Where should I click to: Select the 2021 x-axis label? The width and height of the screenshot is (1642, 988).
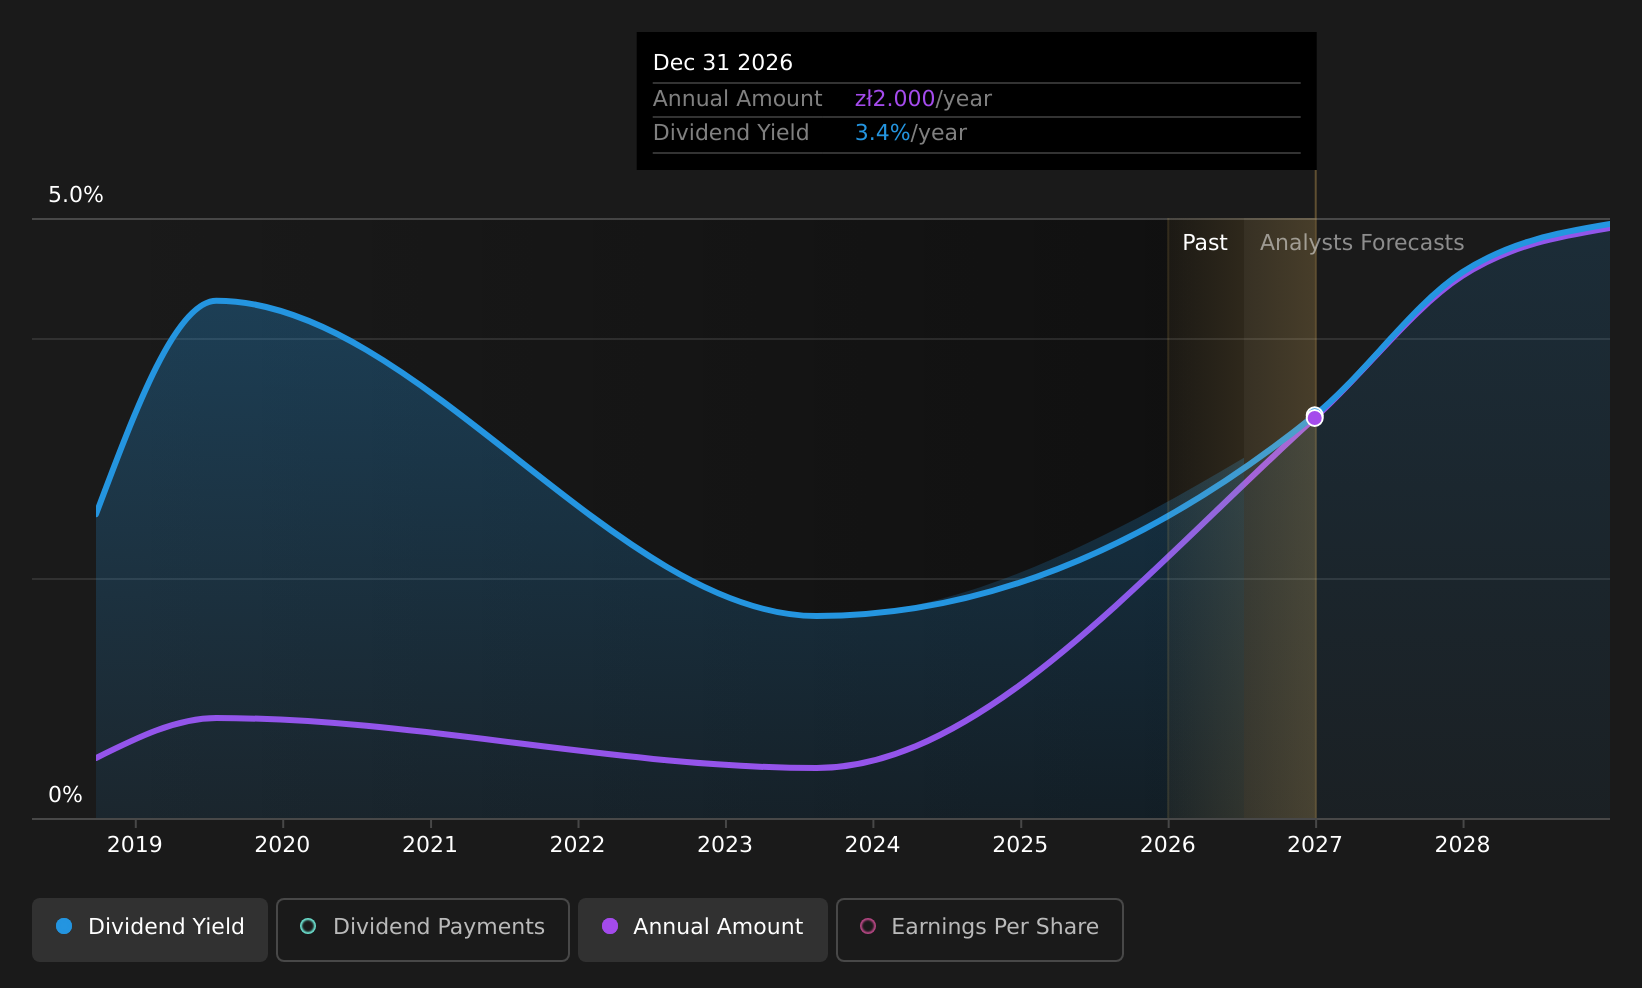pyautogui.click(x=430, y=845)
